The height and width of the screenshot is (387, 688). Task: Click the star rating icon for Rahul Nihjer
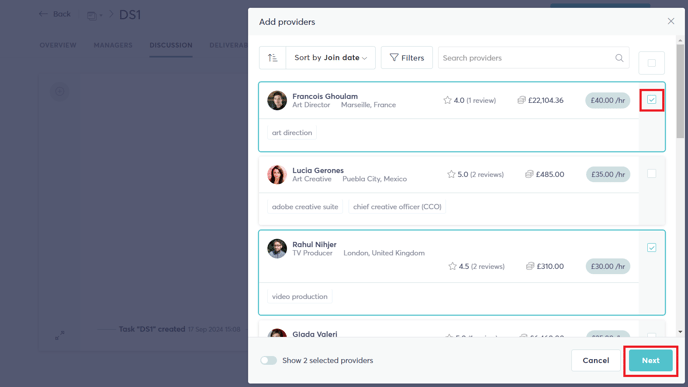[452, 266]
